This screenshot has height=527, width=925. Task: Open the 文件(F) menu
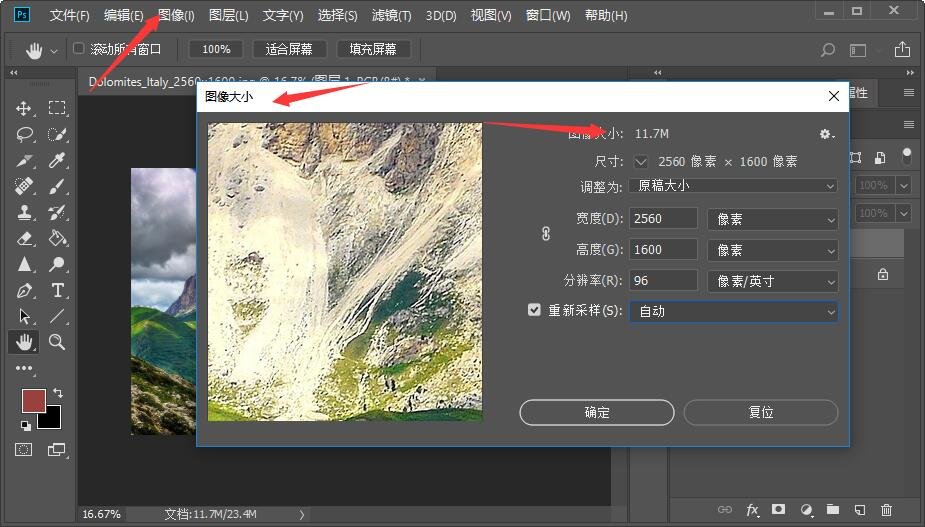(69, 15)
